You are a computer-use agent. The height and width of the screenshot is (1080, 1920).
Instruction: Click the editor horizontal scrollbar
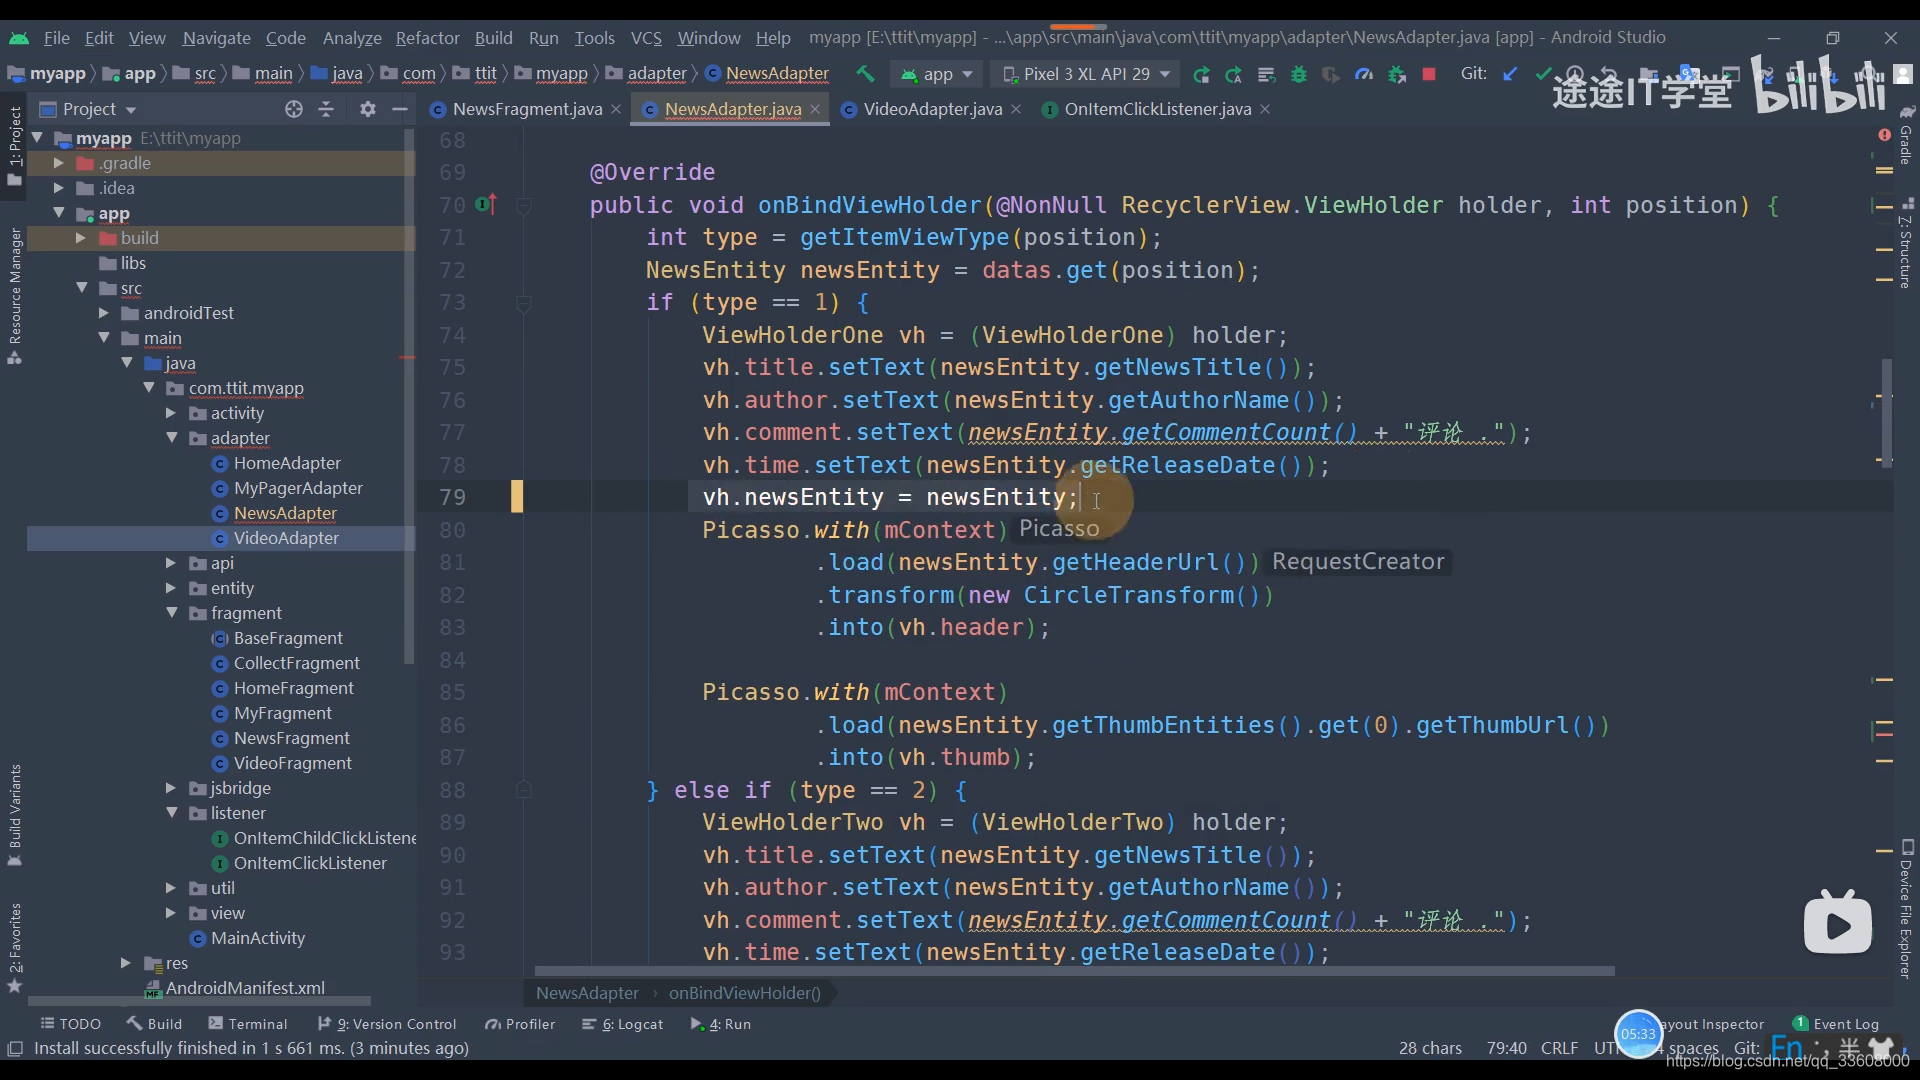click(x=1074, y=971)
